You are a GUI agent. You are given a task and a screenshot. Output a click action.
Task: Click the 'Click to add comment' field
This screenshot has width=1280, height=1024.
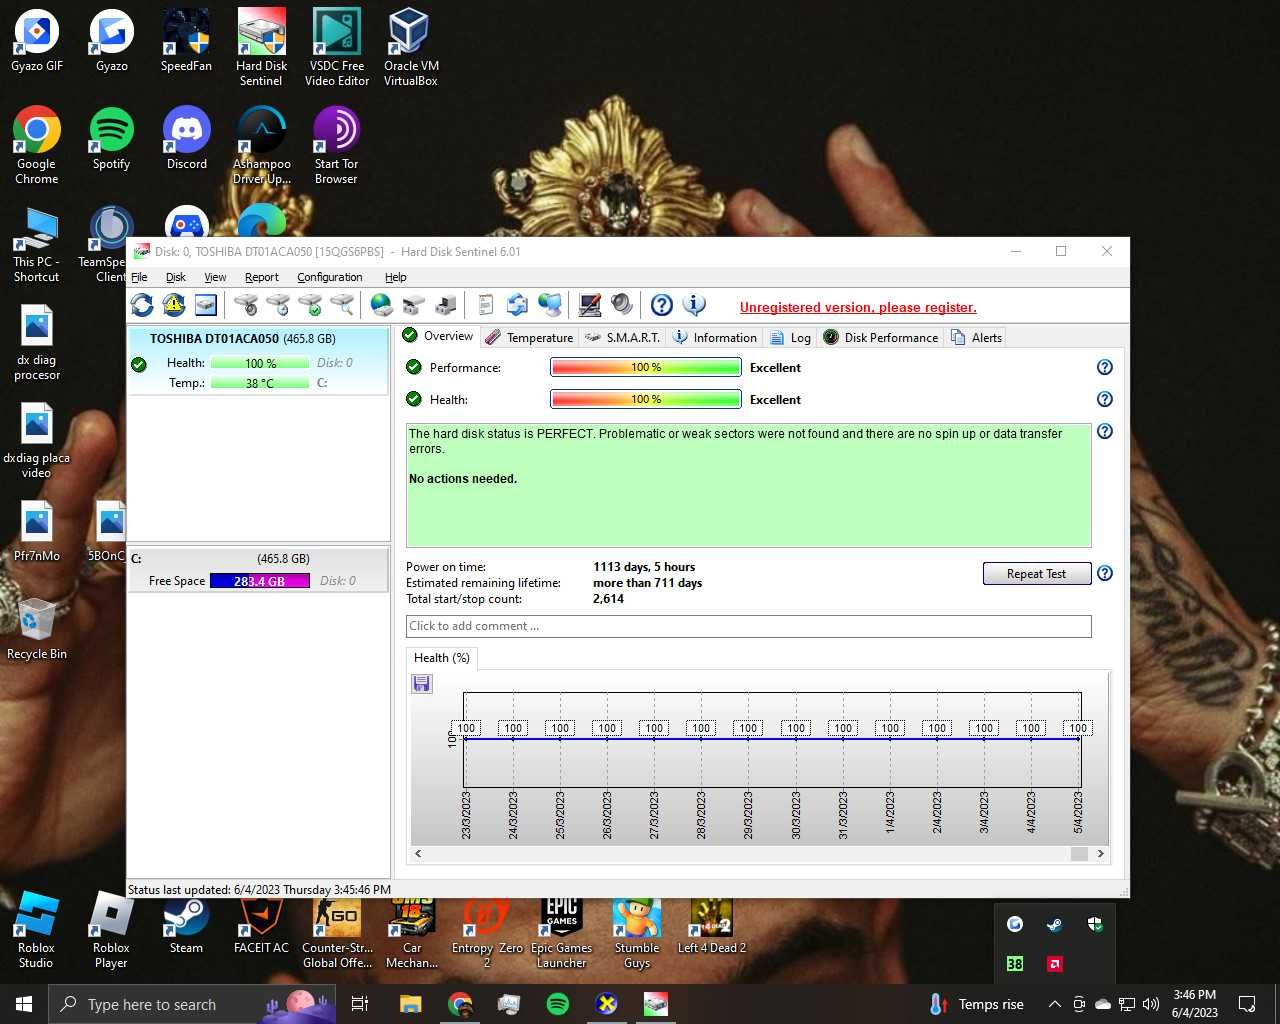click(x=748, y=626)
